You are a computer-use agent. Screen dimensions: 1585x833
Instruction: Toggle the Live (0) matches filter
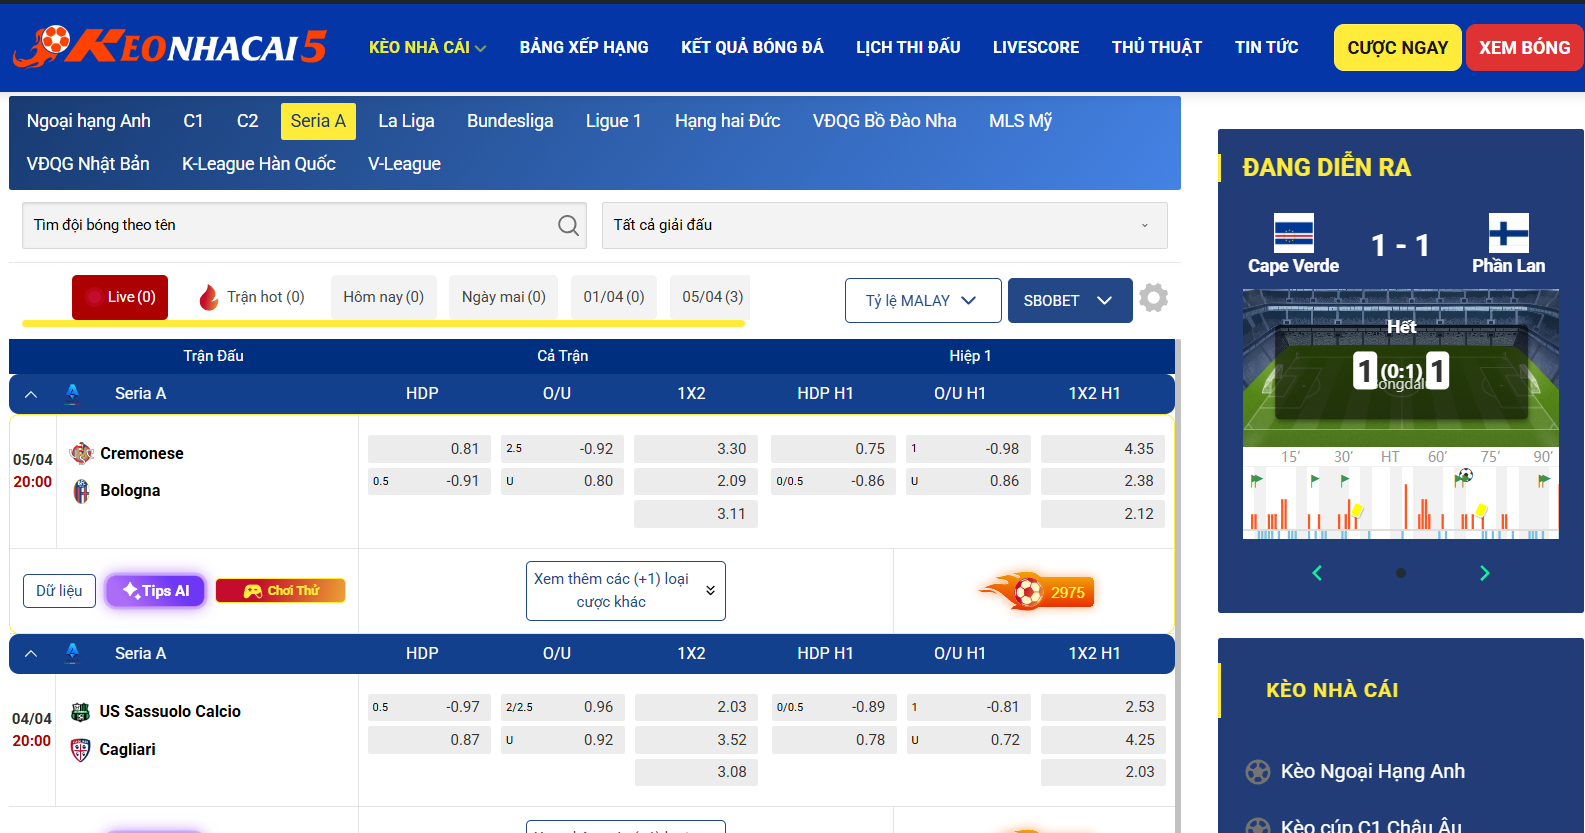(x=120, y=297)
